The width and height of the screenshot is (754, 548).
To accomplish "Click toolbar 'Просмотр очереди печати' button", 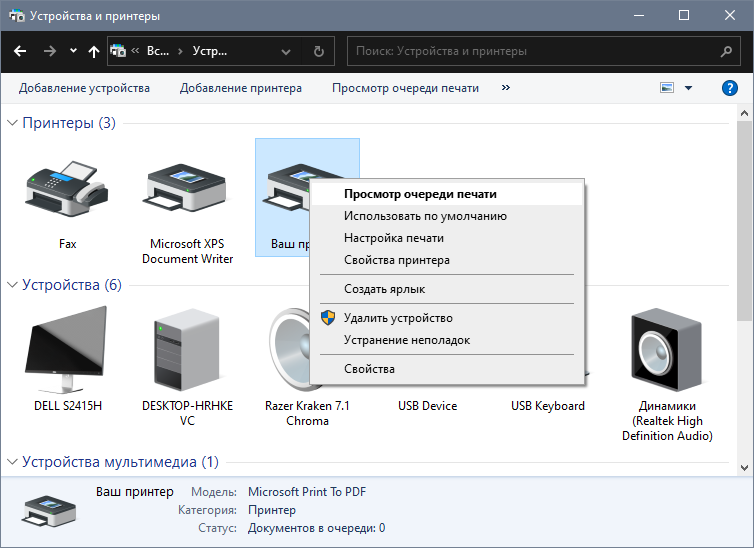I will point(405,88).
